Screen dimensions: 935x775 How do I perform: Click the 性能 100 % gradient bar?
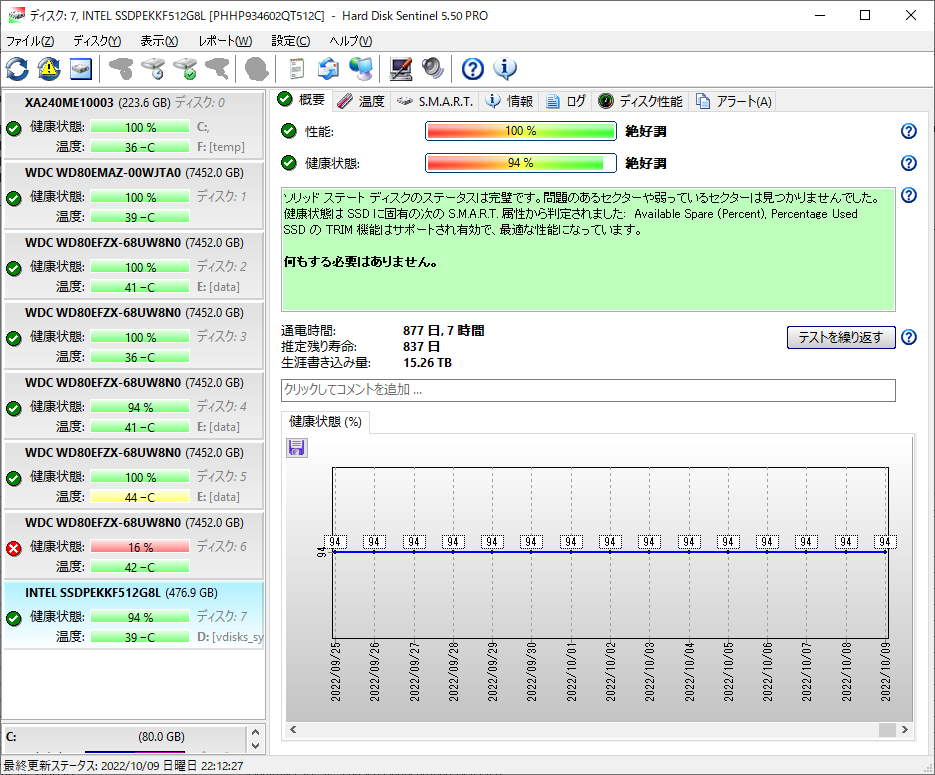pos(521,131)
